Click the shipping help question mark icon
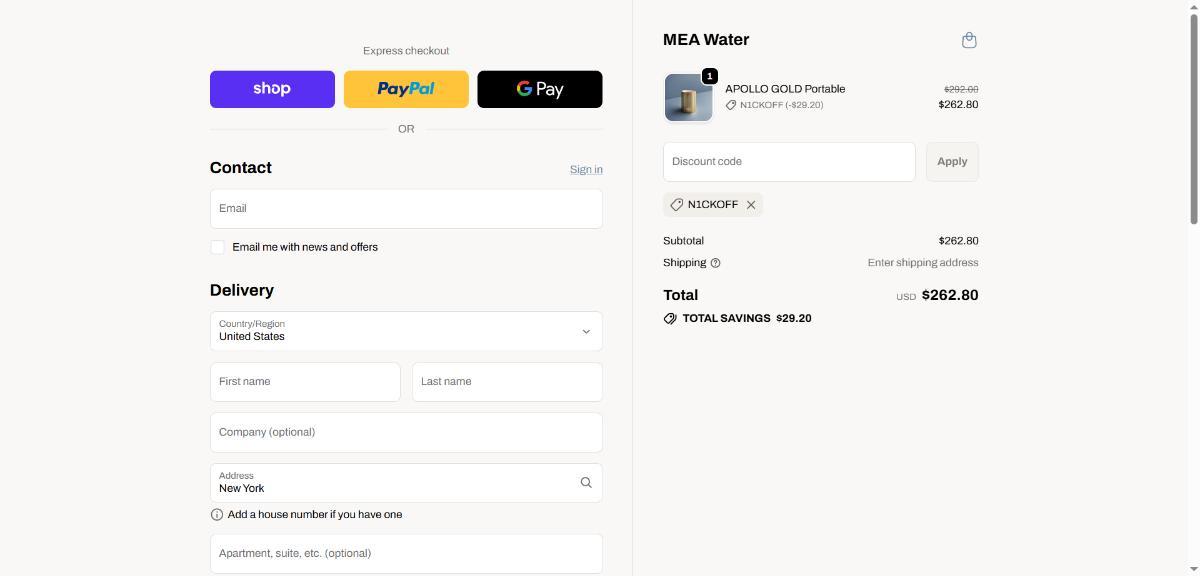 715,263
